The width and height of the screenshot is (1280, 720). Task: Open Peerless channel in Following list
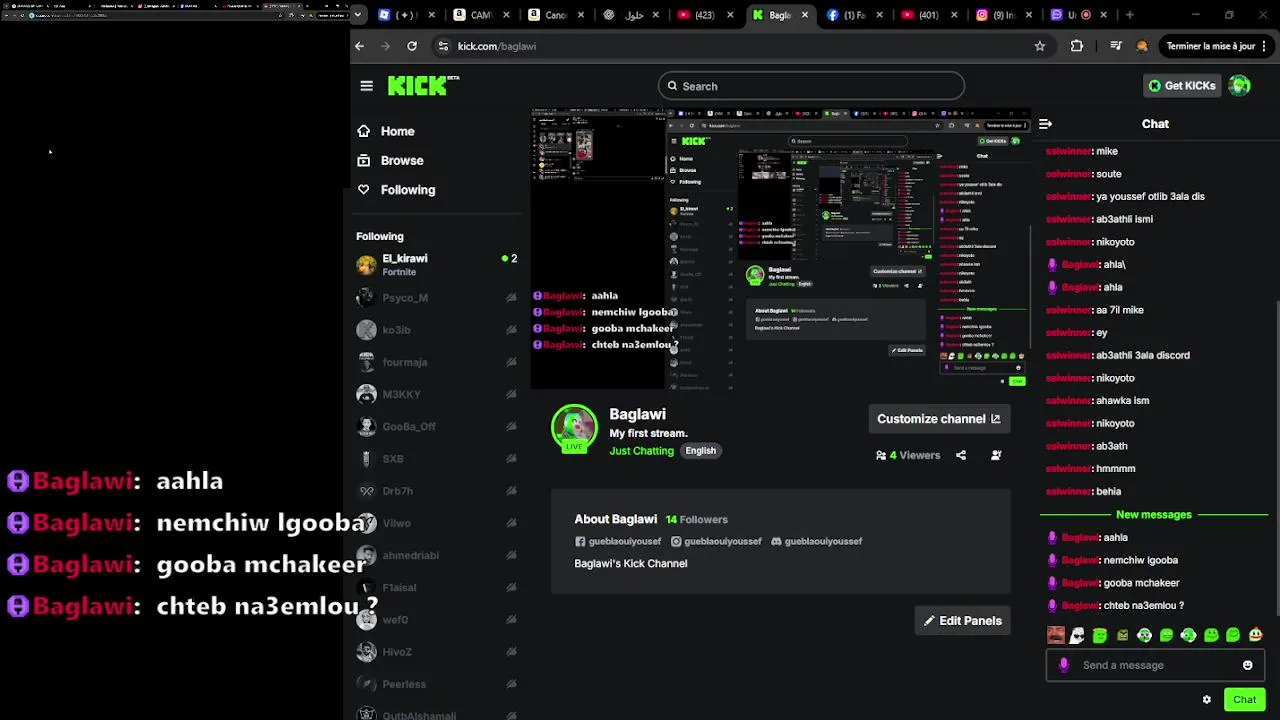click(x=437, y=684)
